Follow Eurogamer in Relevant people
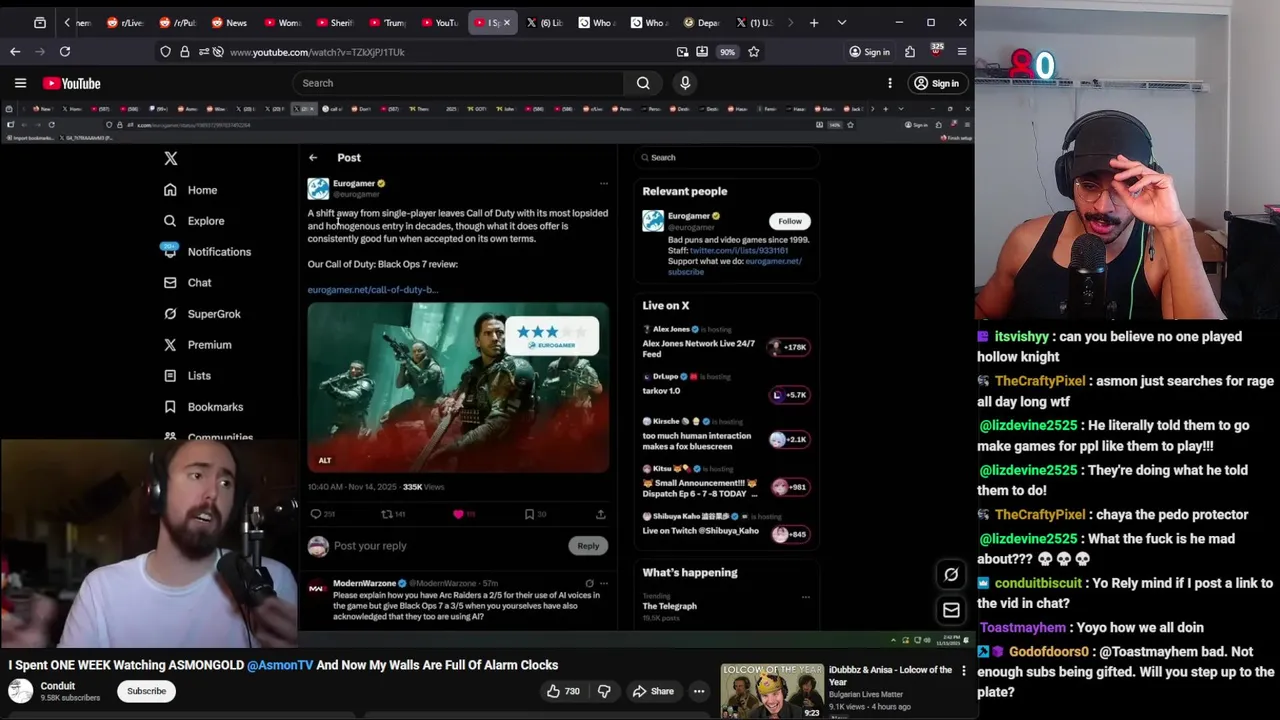The image size is (1280, 720). (x=790, y=221)
